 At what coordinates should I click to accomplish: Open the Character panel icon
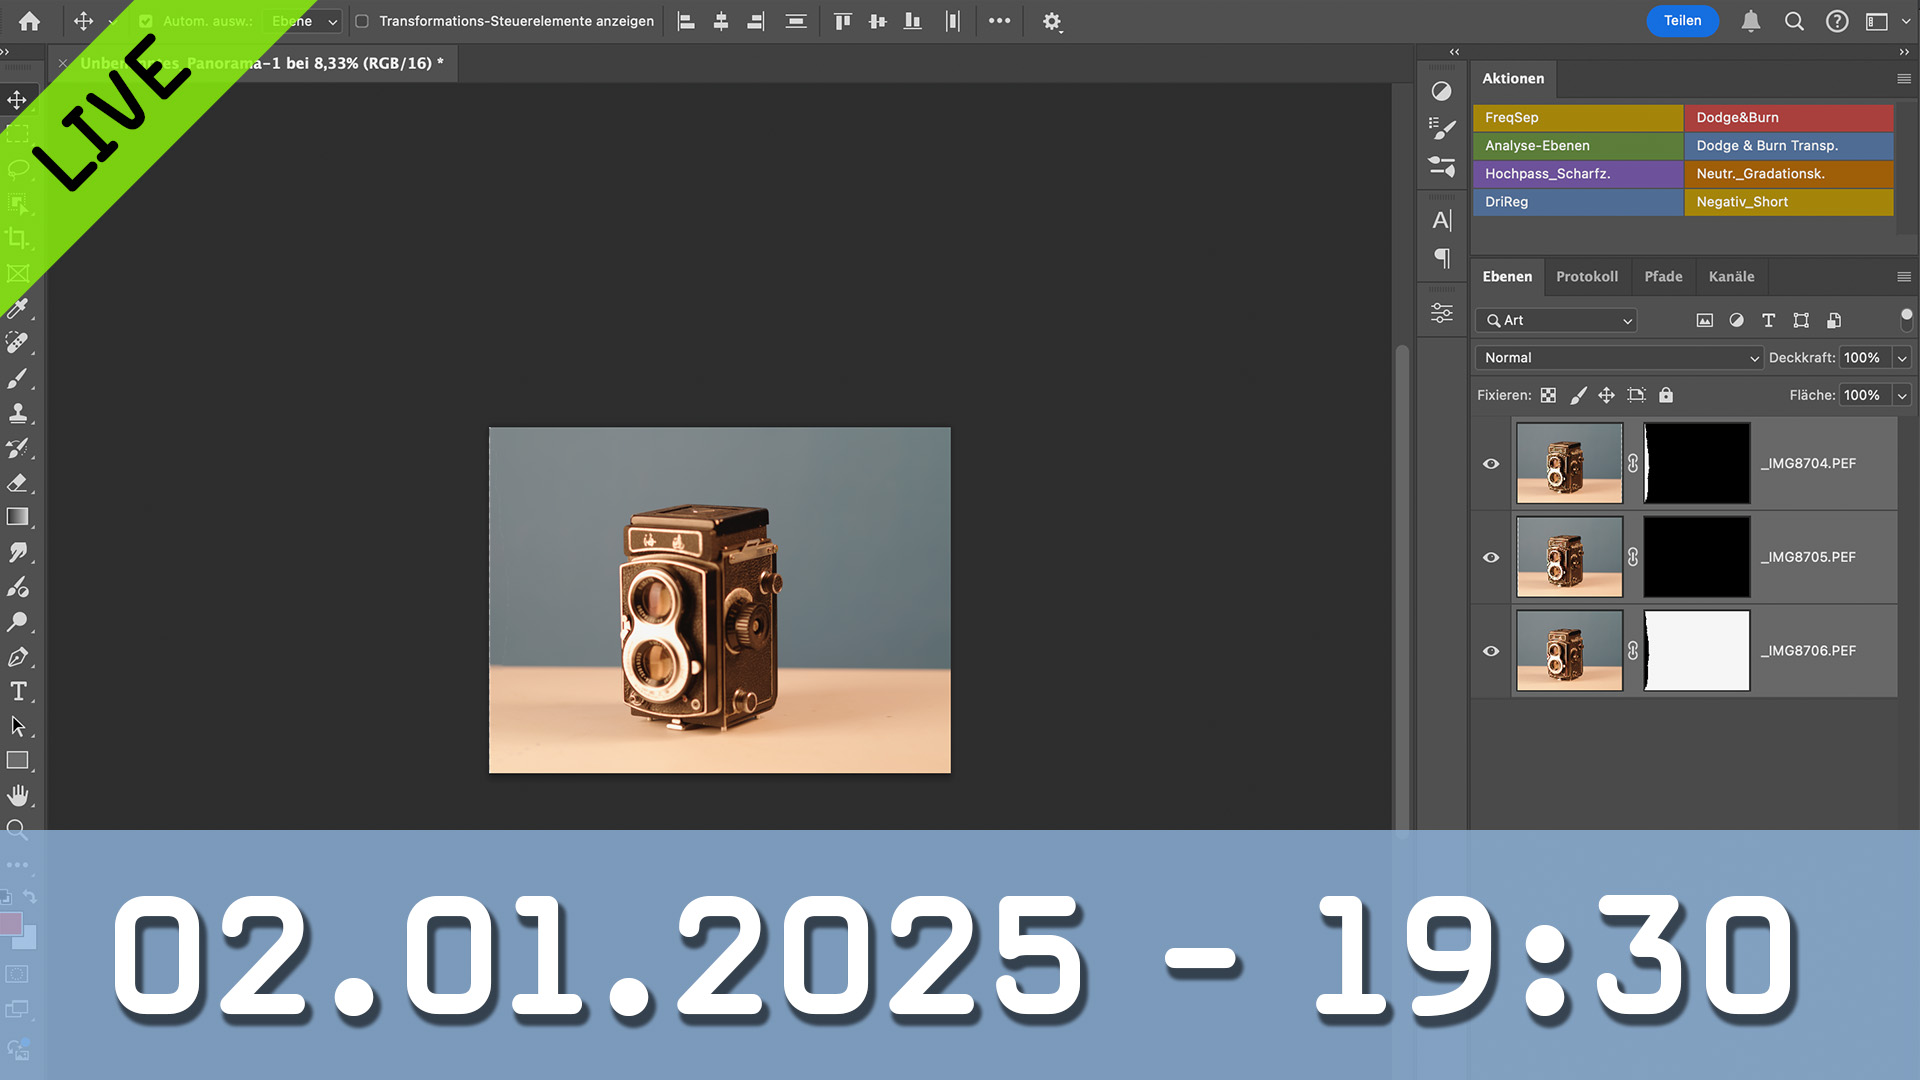1441,220
